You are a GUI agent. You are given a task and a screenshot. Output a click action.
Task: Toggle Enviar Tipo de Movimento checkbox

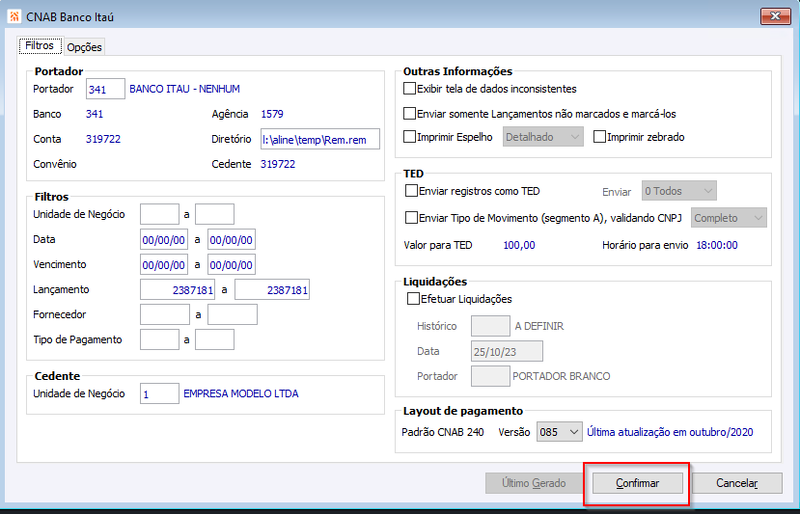coord(411,218)
